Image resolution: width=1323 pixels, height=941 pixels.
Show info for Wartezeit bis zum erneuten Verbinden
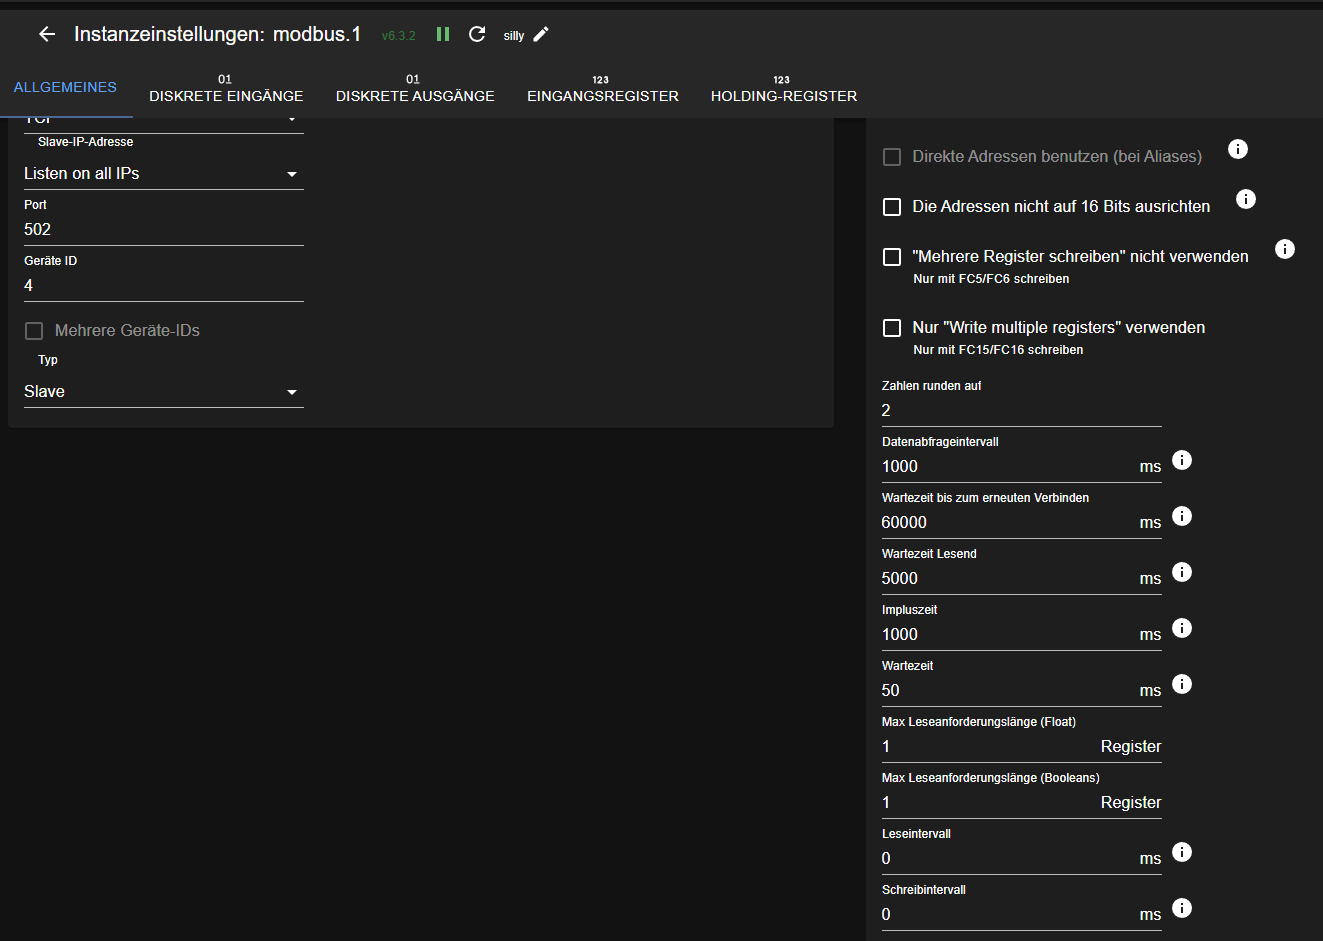1182,516
